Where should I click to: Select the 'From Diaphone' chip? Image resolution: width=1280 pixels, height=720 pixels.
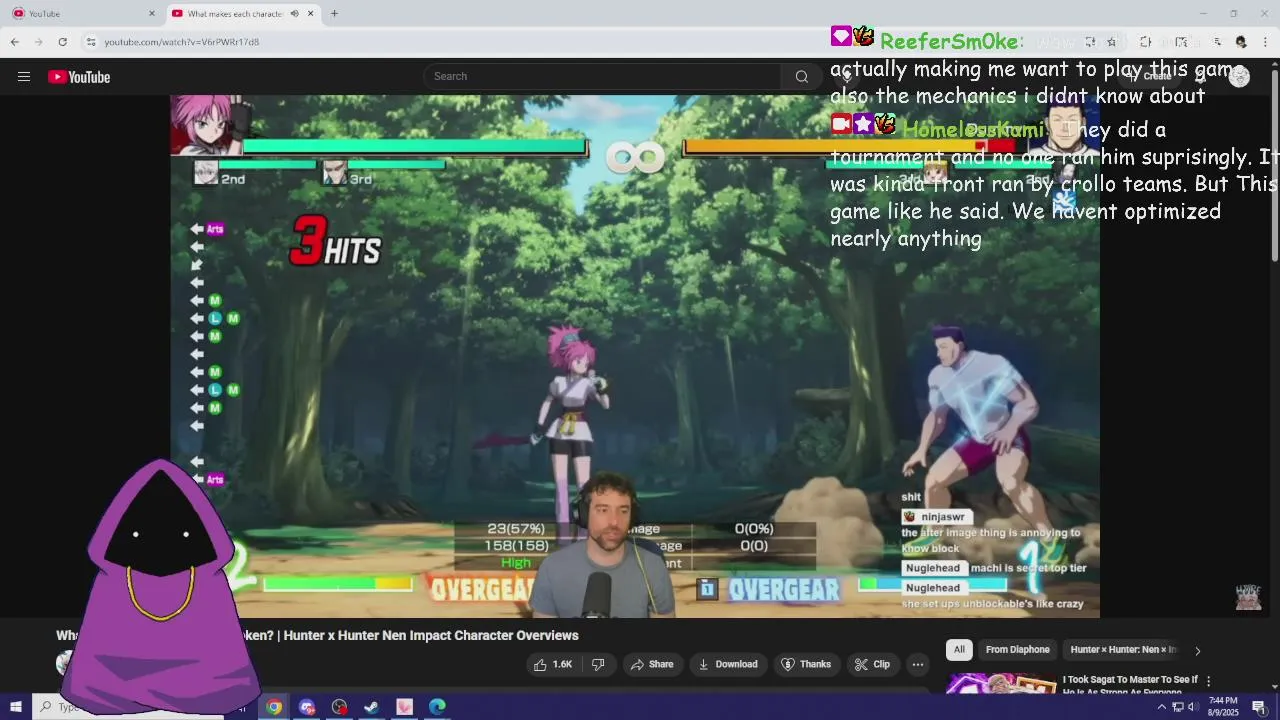pos(1017,650)
